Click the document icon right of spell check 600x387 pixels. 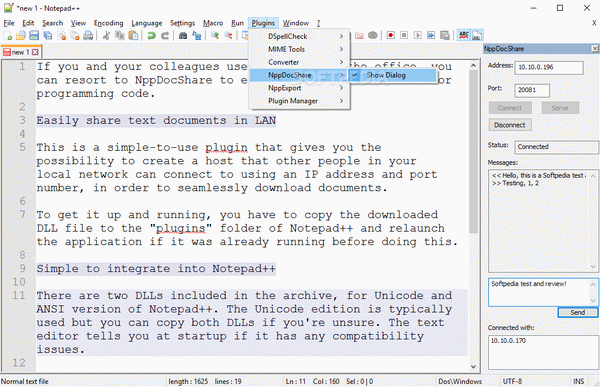[x=477, y=35]
